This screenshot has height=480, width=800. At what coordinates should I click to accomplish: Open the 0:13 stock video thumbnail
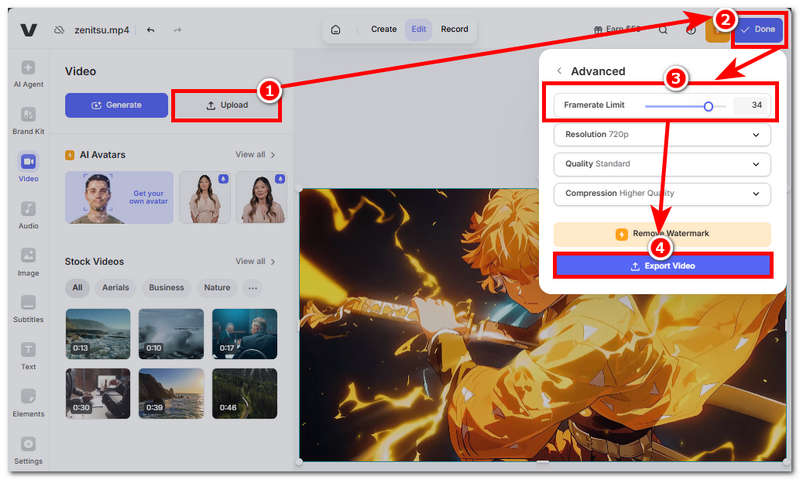pyautogui.click(x=98, y=334)
